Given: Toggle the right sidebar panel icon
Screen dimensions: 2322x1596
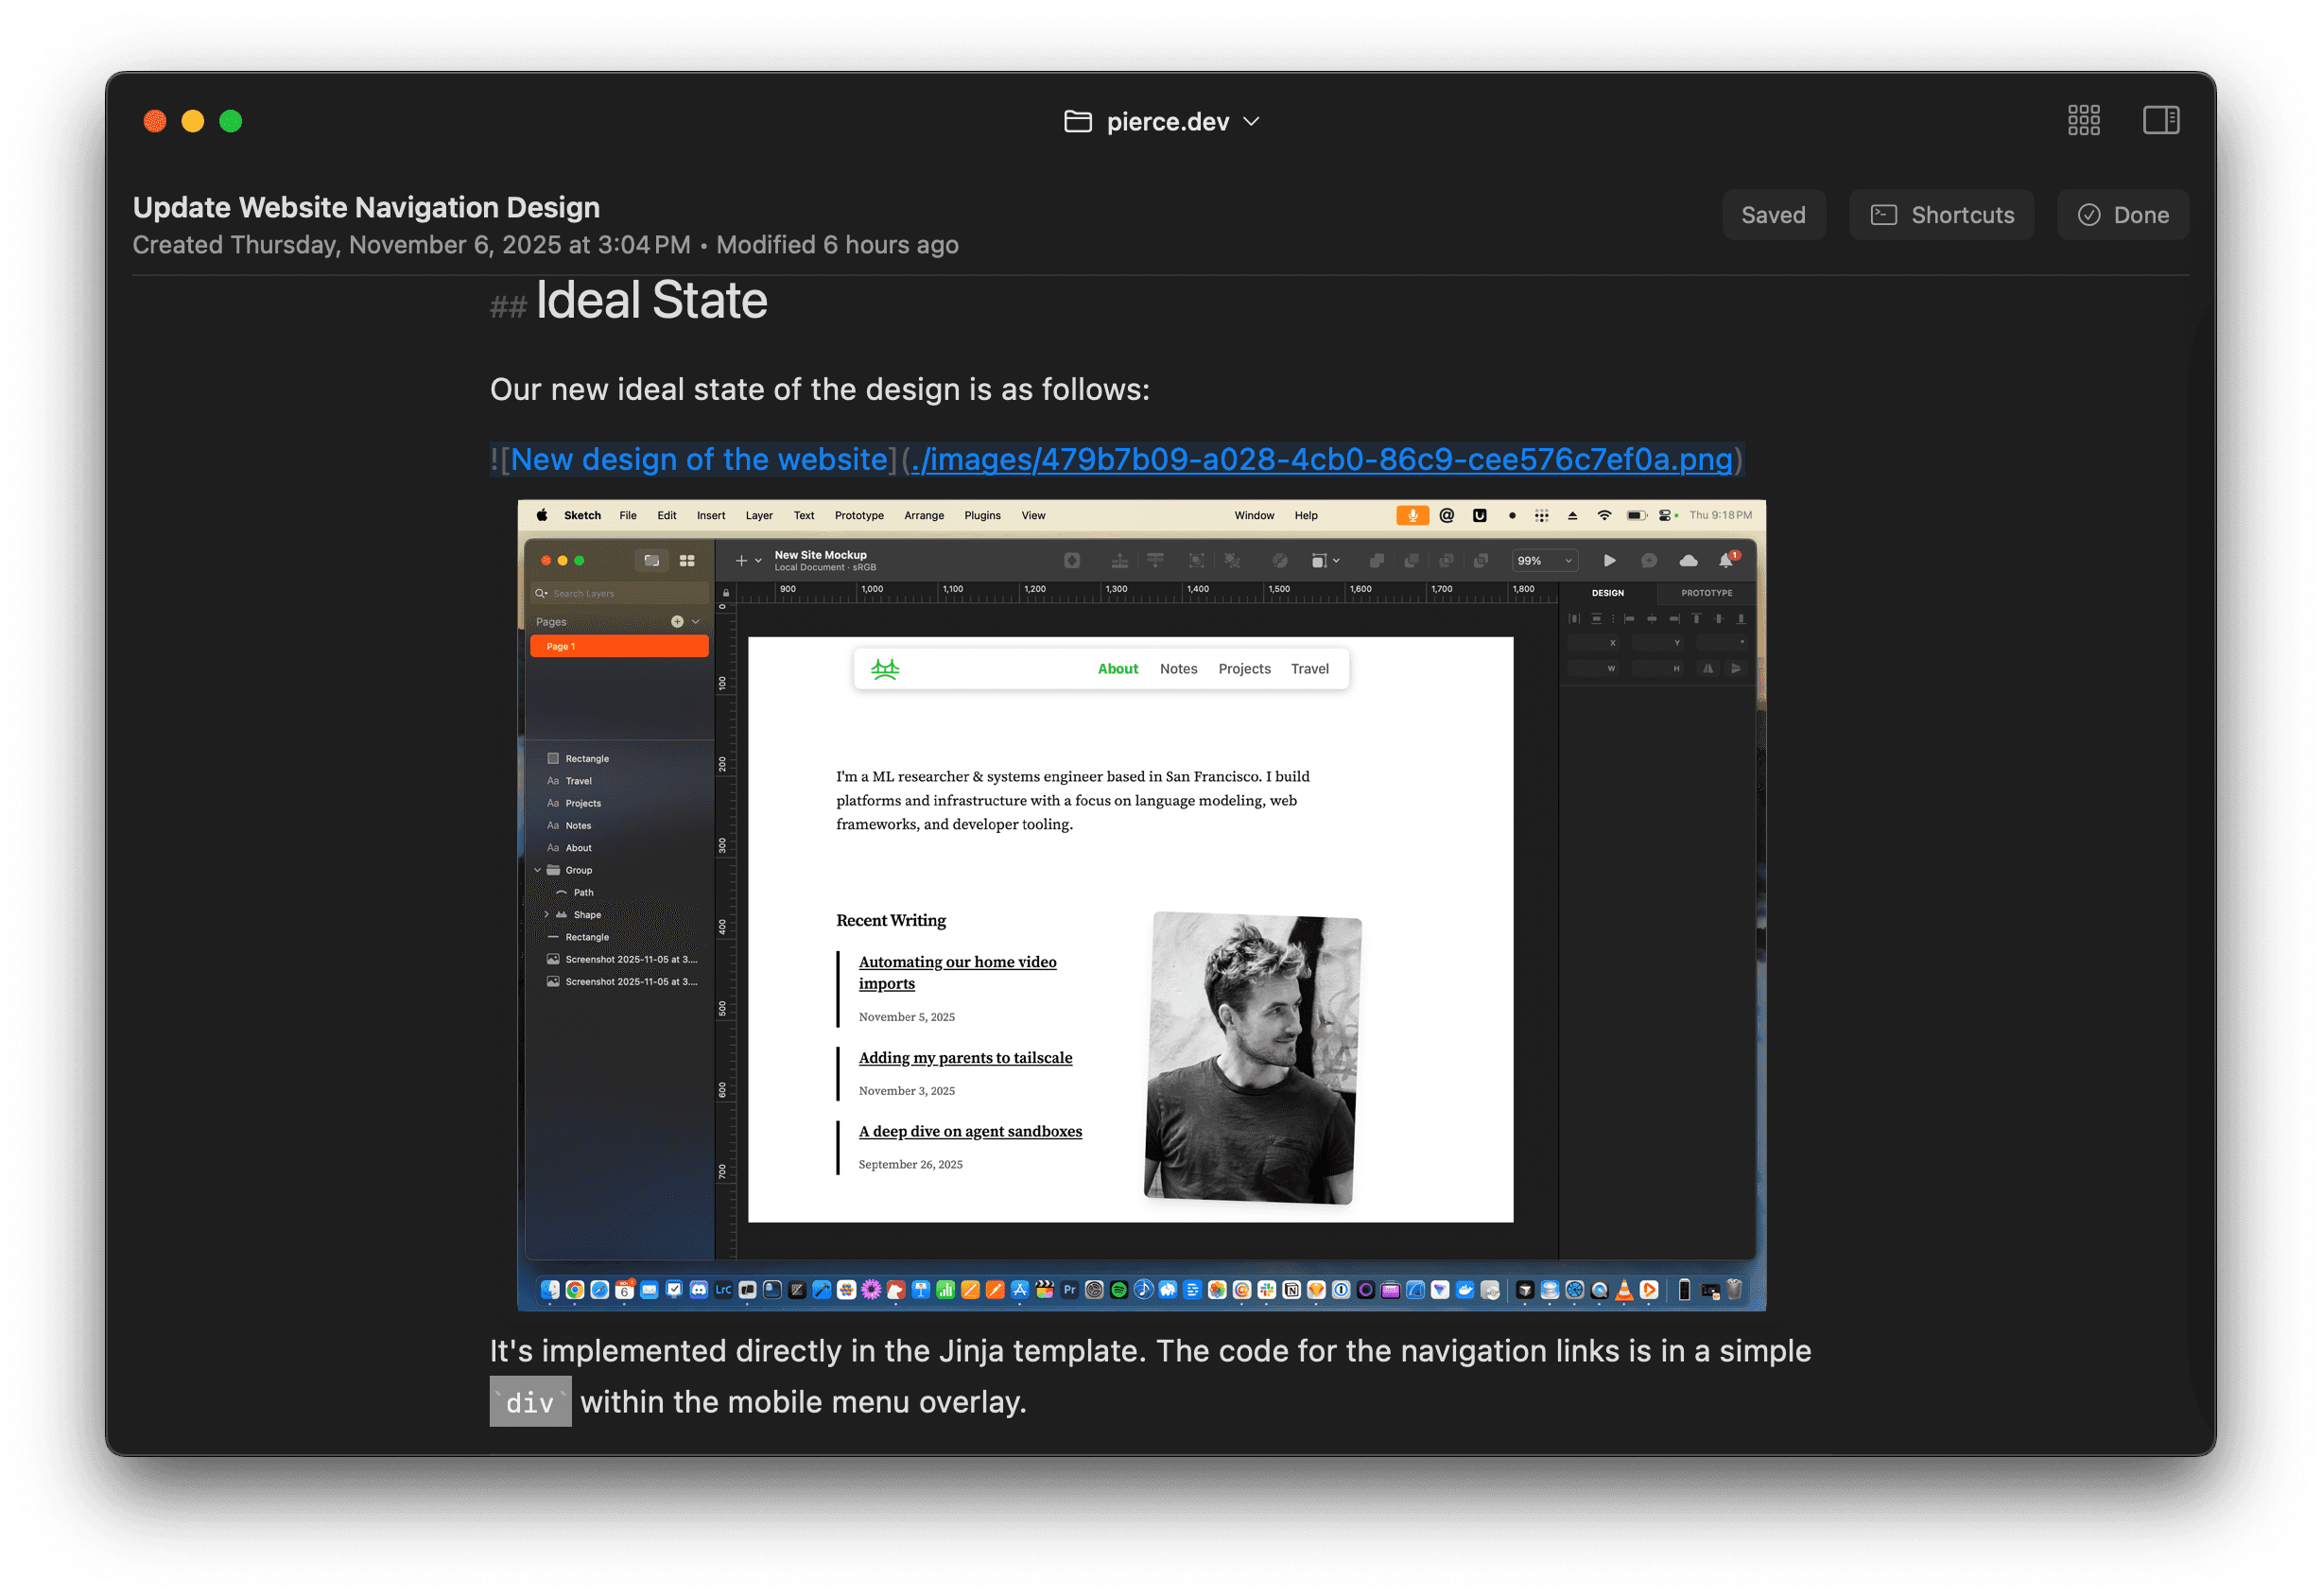Looking at the screenshot, I should pos(2160,121).
